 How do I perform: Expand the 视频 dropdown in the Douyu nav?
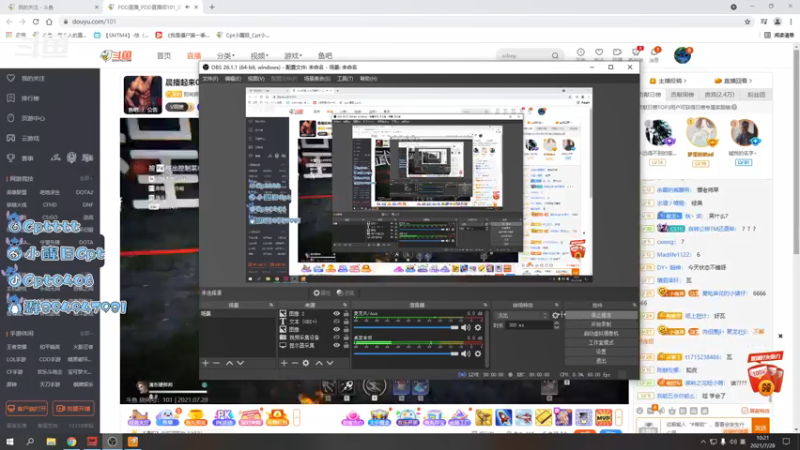pos(259,56)
